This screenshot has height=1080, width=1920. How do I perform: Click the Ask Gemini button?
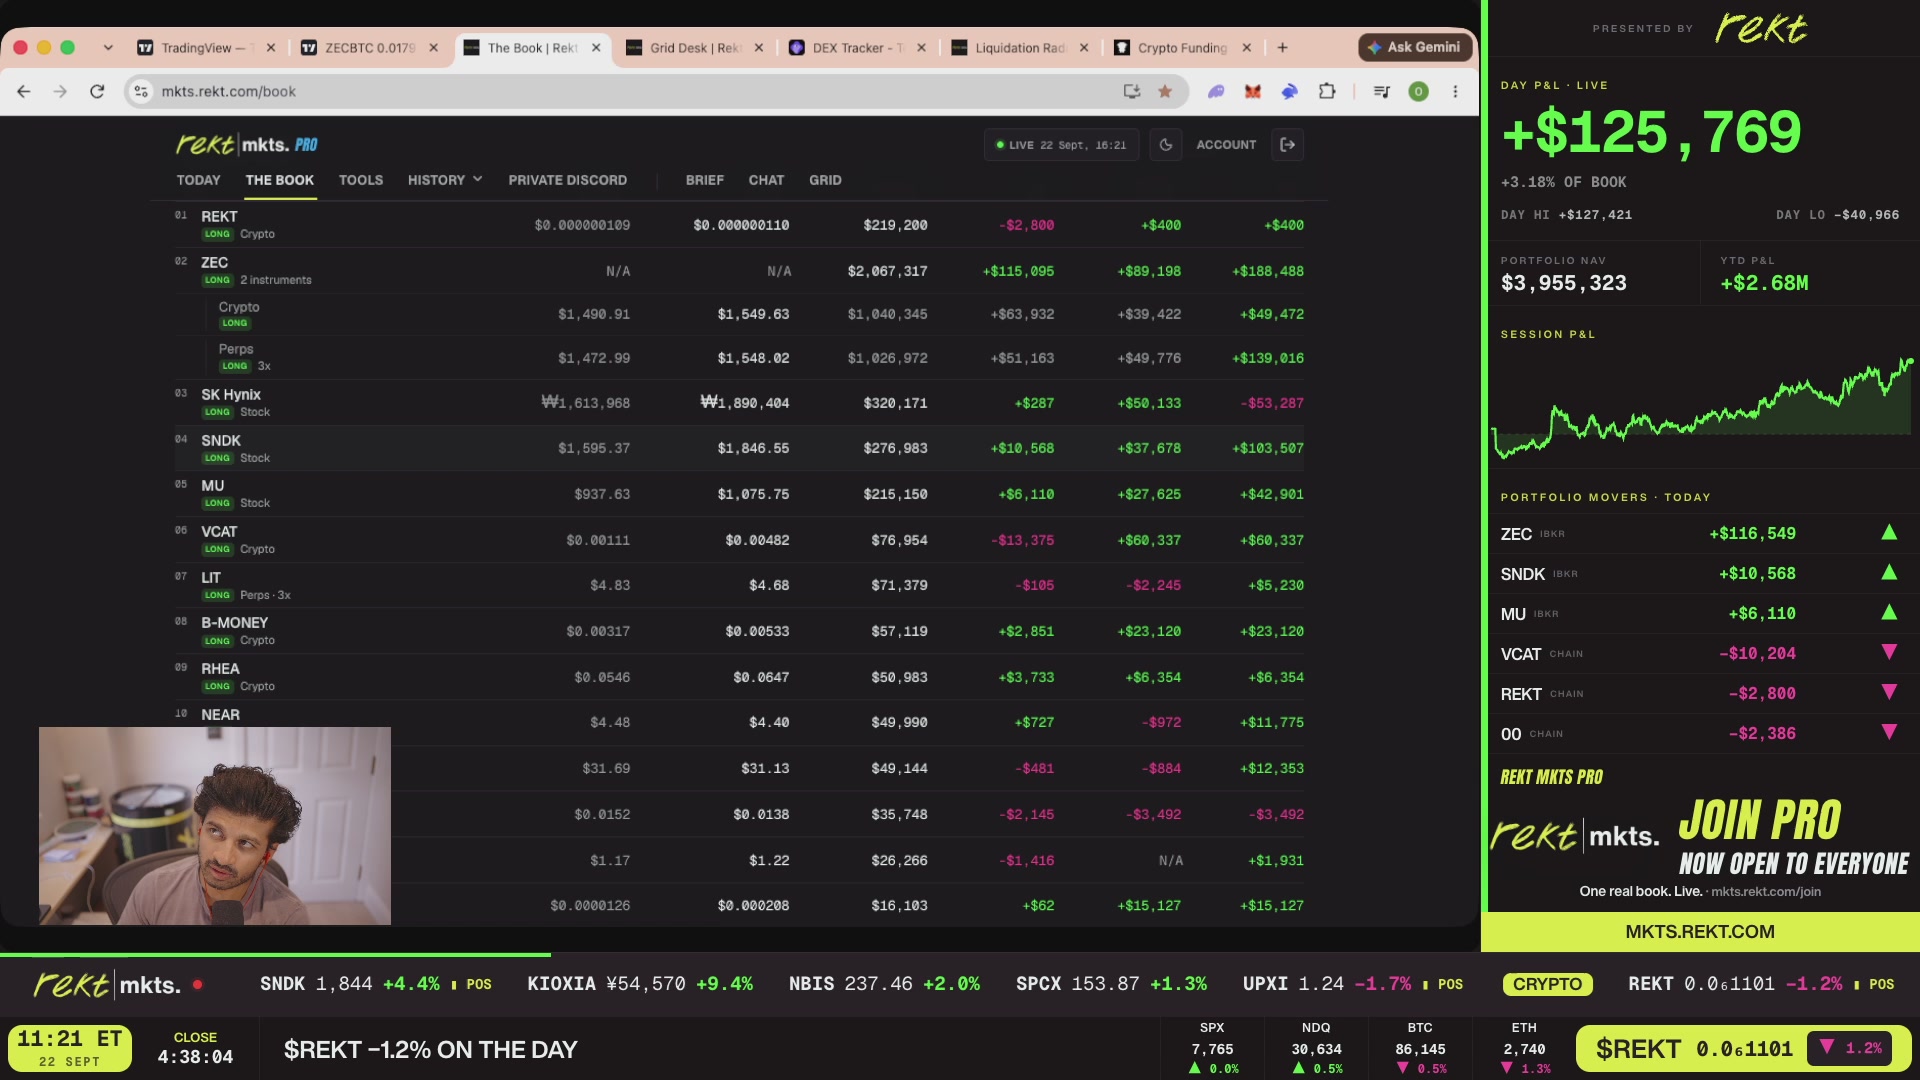(x=1414, y=47)
